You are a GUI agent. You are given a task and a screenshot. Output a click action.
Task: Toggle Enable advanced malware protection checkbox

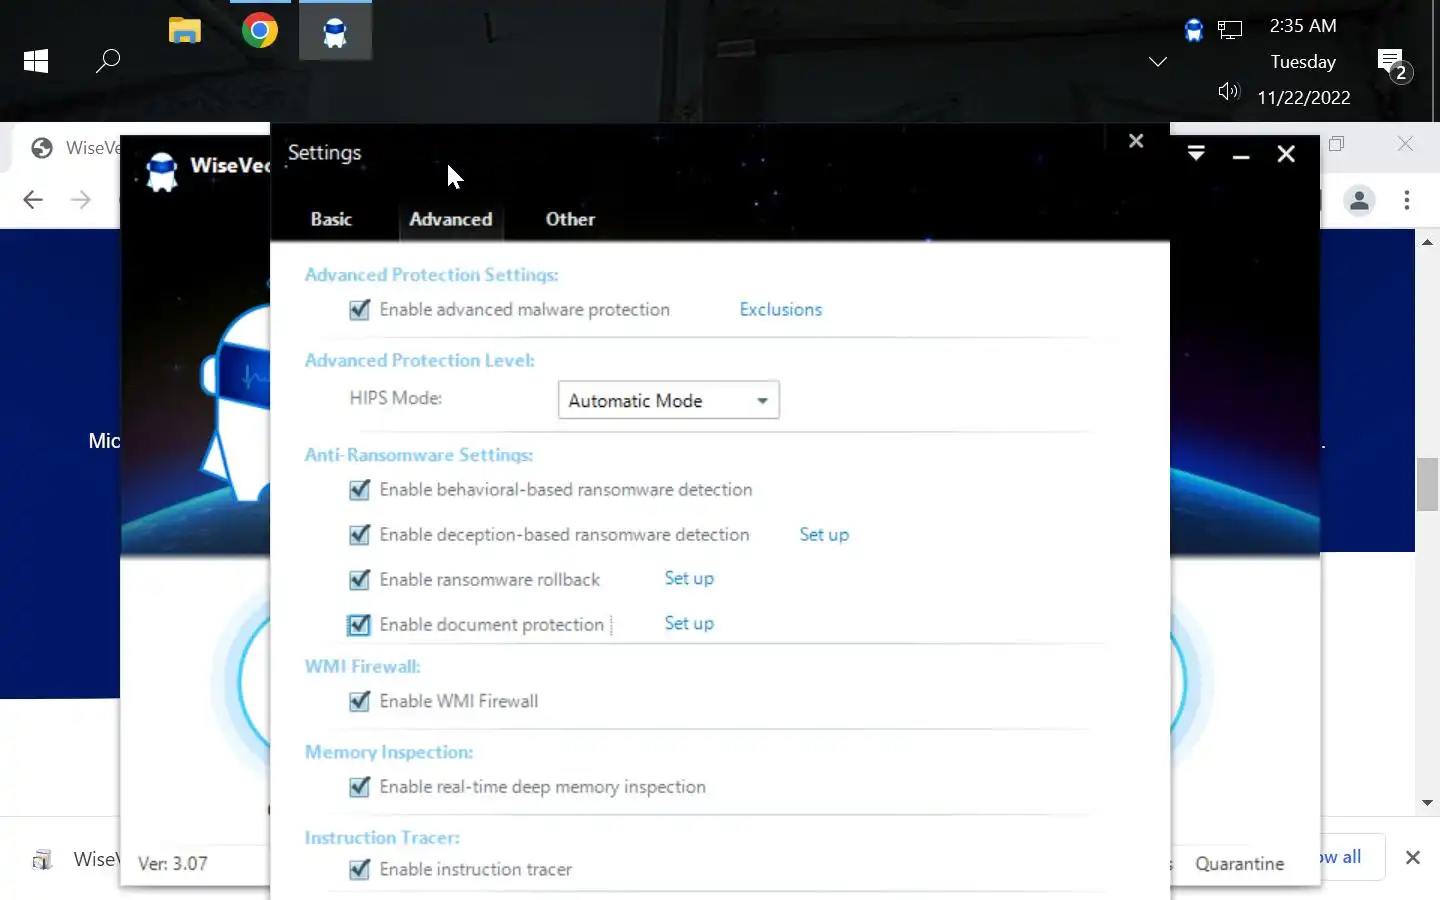coord(359,310)
